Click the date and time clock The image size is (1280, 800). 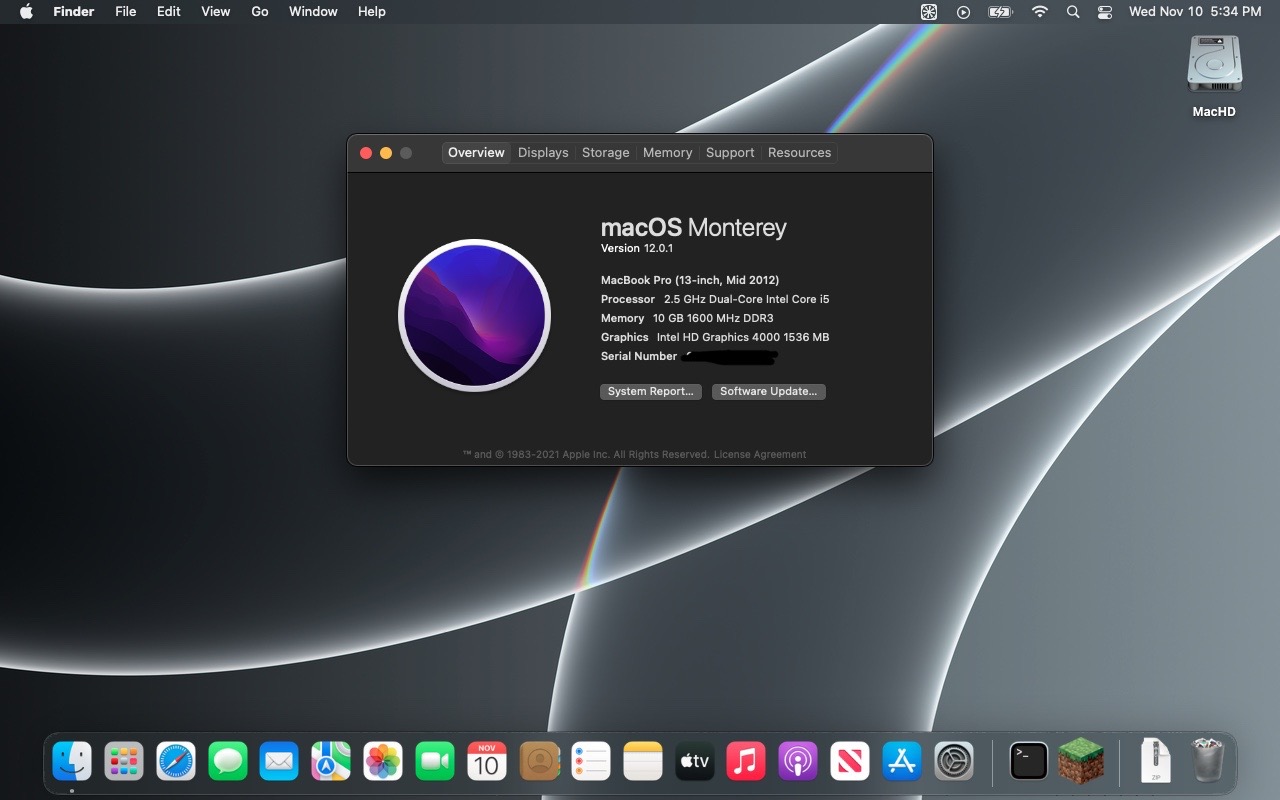point(1195,12)
